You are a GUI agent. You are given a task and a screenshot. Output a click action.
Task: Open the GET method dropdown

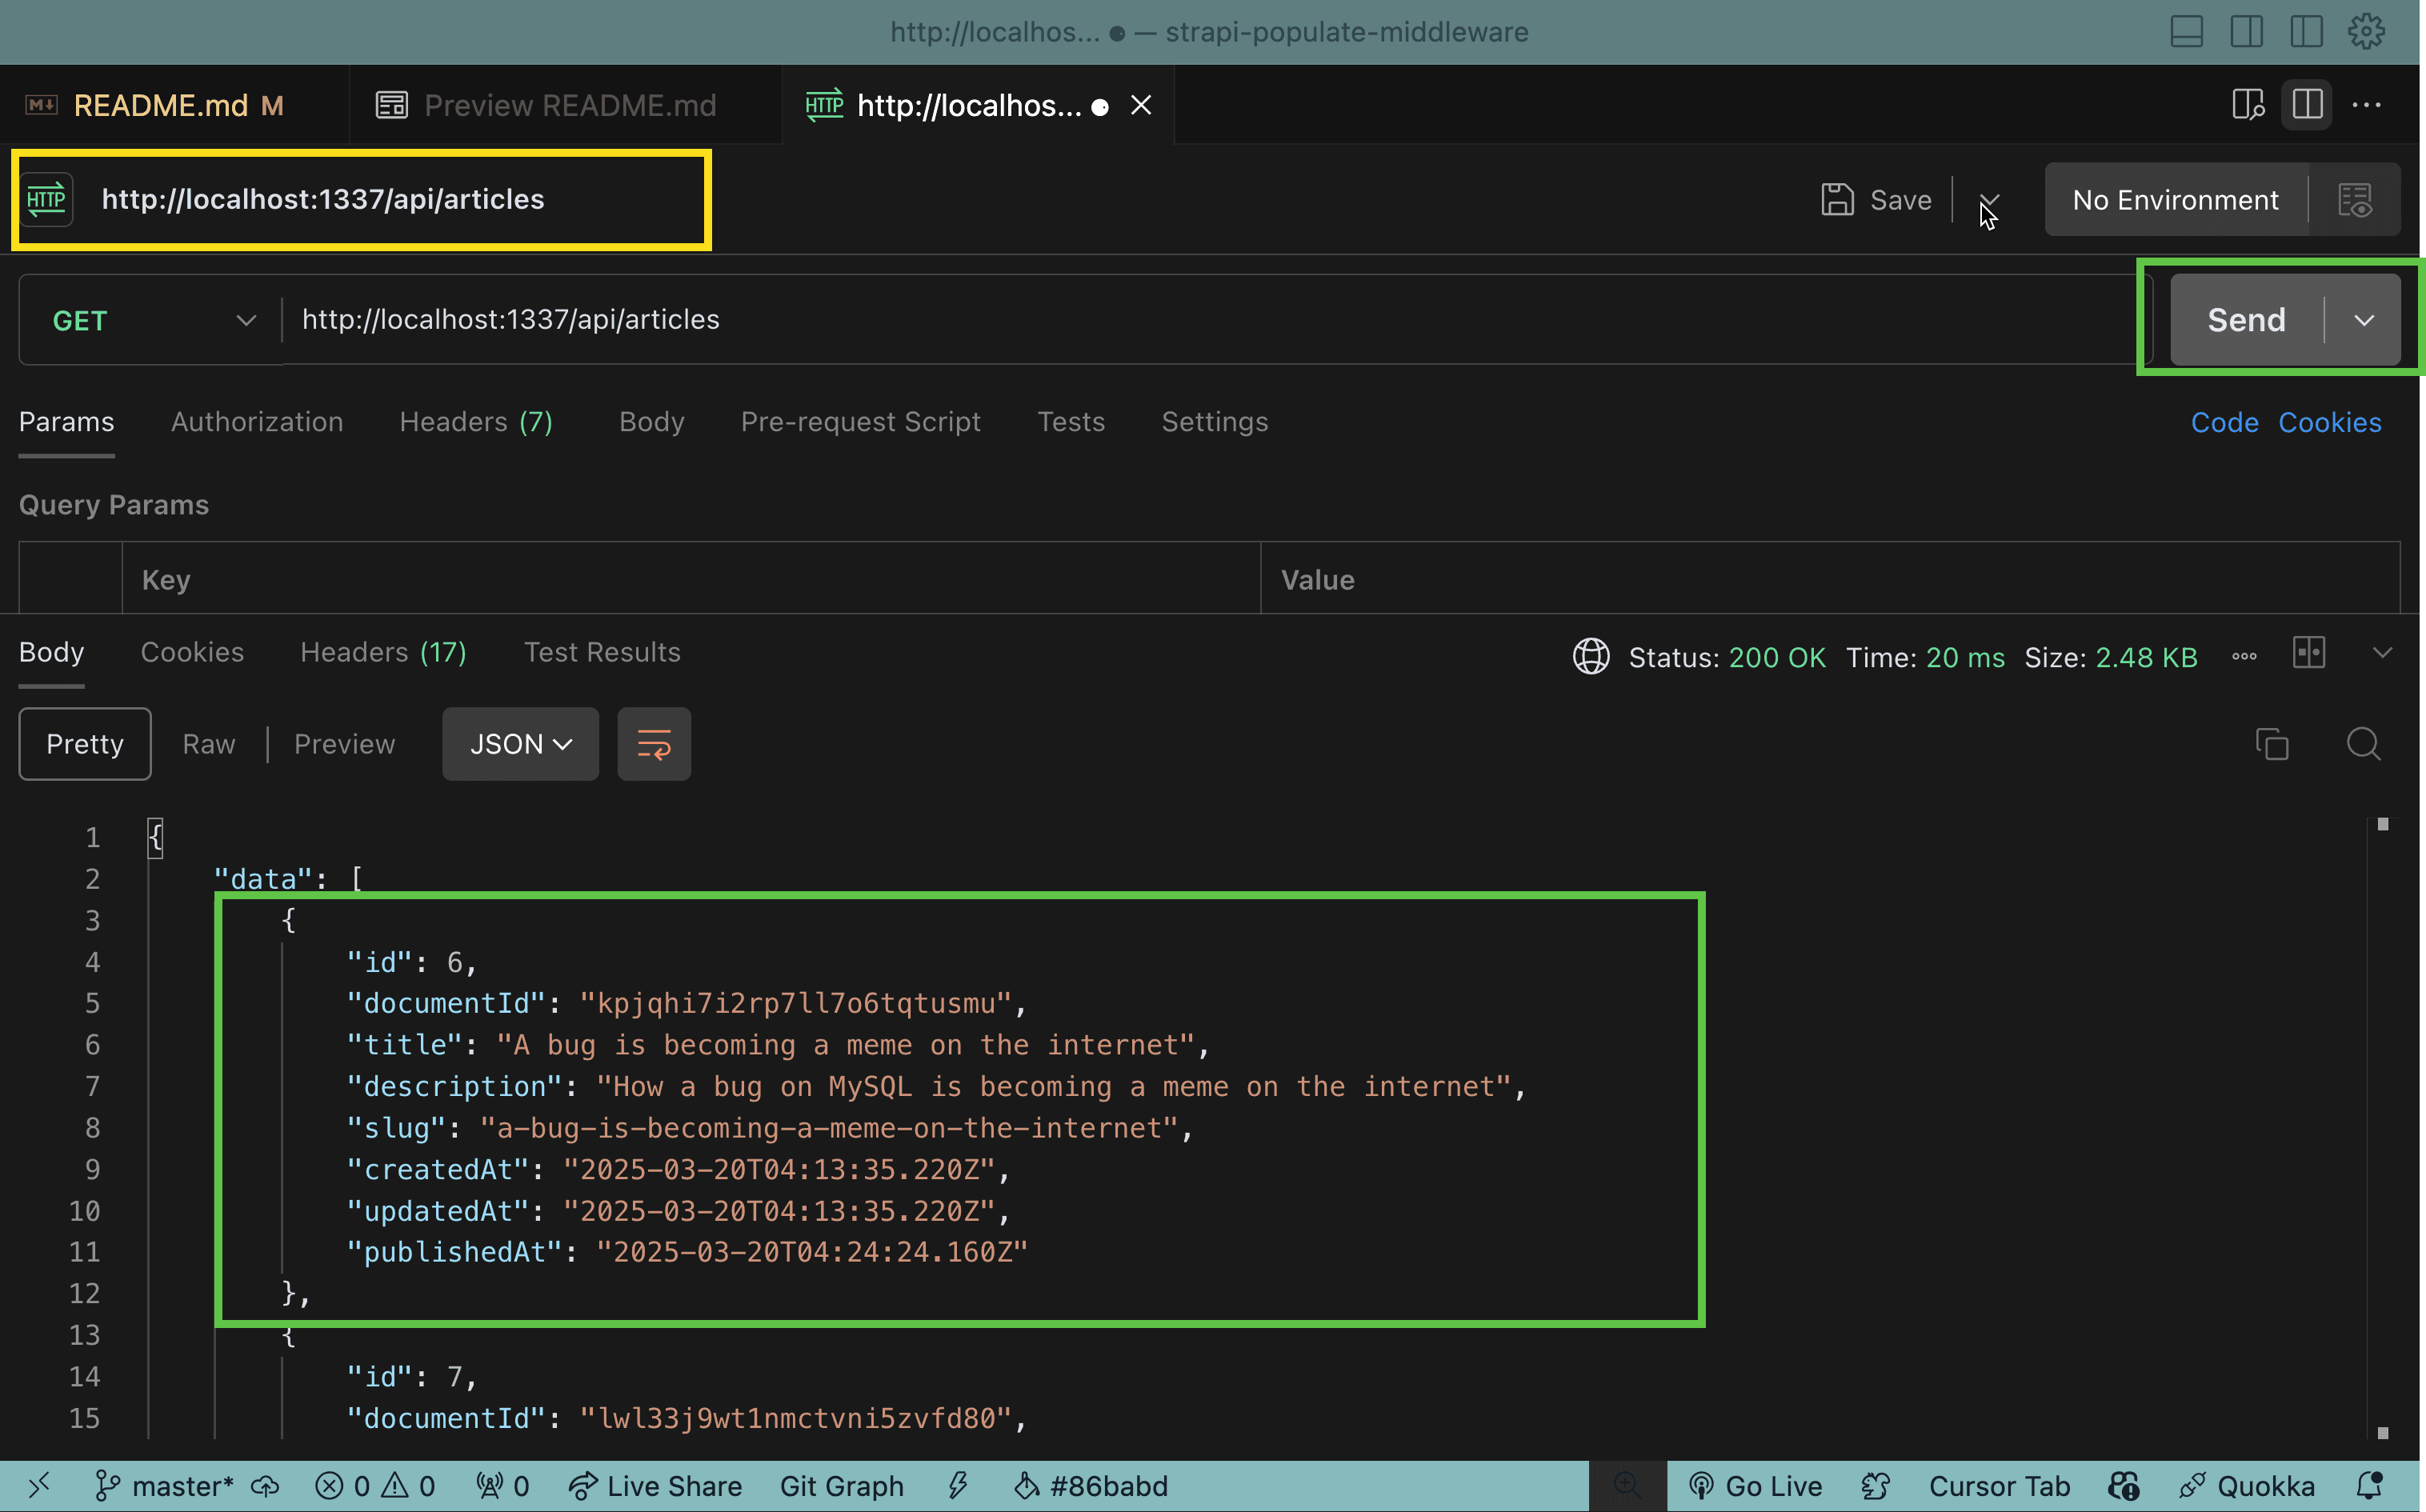pyautogui.click(x=152, y=320)
